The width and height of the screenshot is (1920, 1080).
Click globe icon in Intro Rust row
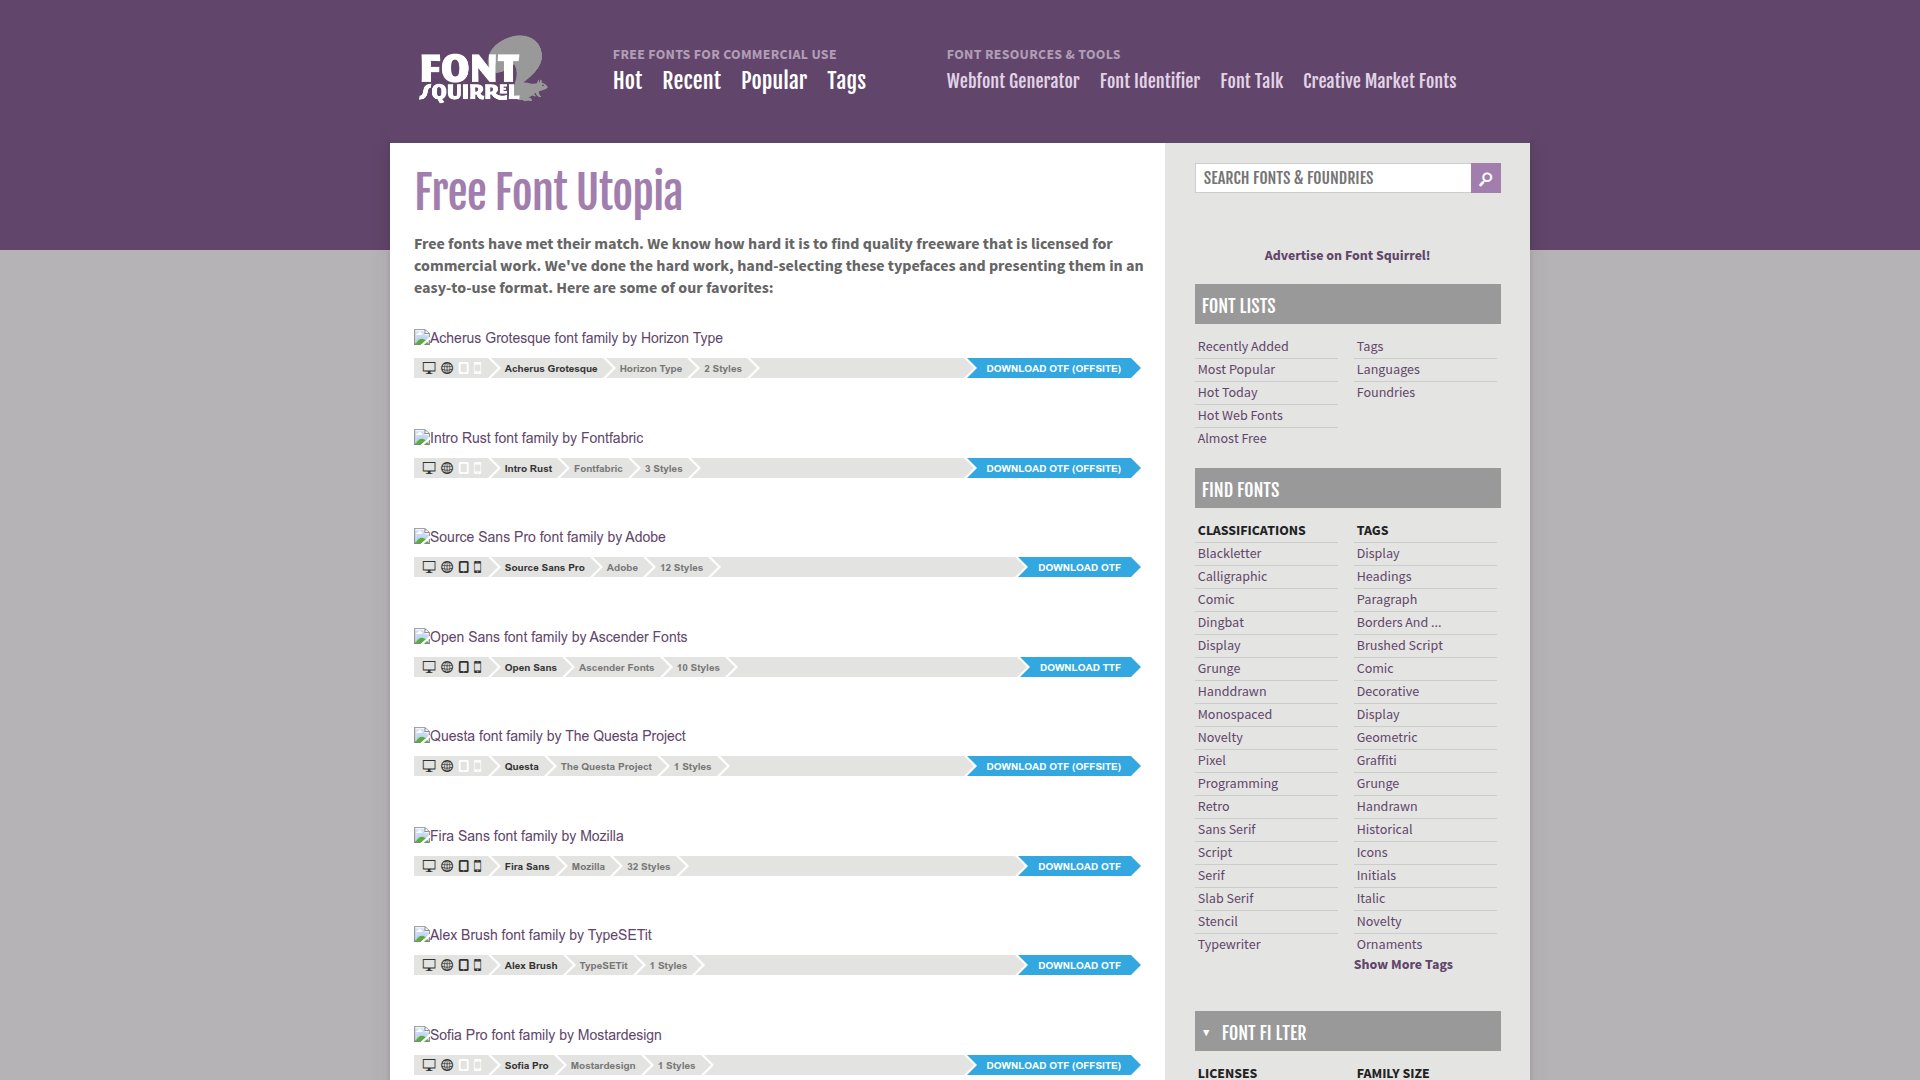[x=447, y=468]
